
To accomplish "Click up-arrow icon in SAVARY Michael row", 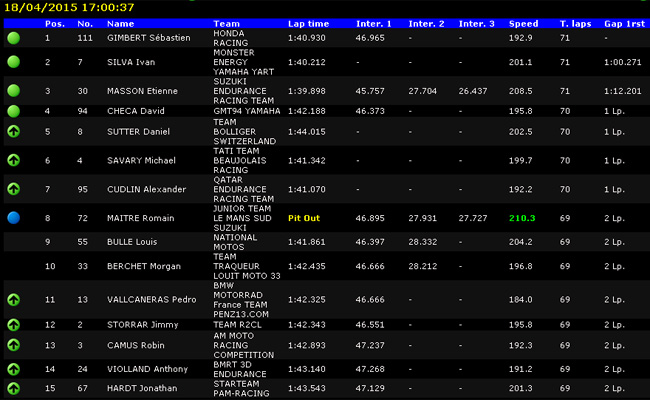I will (x=14, y=160).
